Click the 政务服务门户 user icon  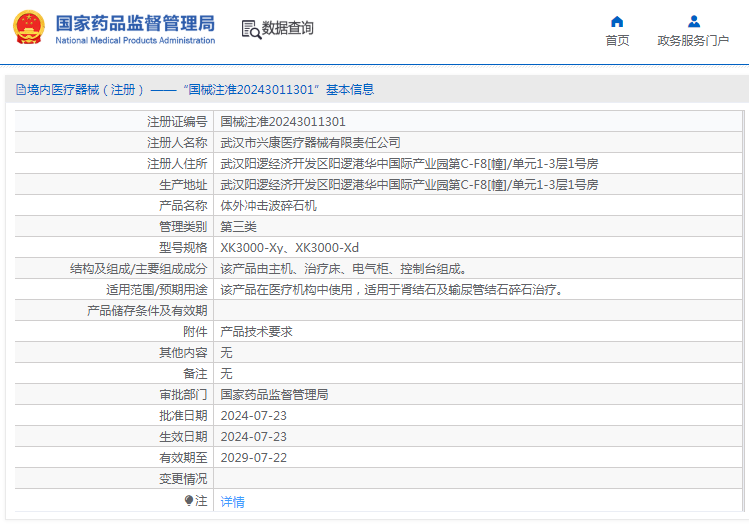(694, 21)
